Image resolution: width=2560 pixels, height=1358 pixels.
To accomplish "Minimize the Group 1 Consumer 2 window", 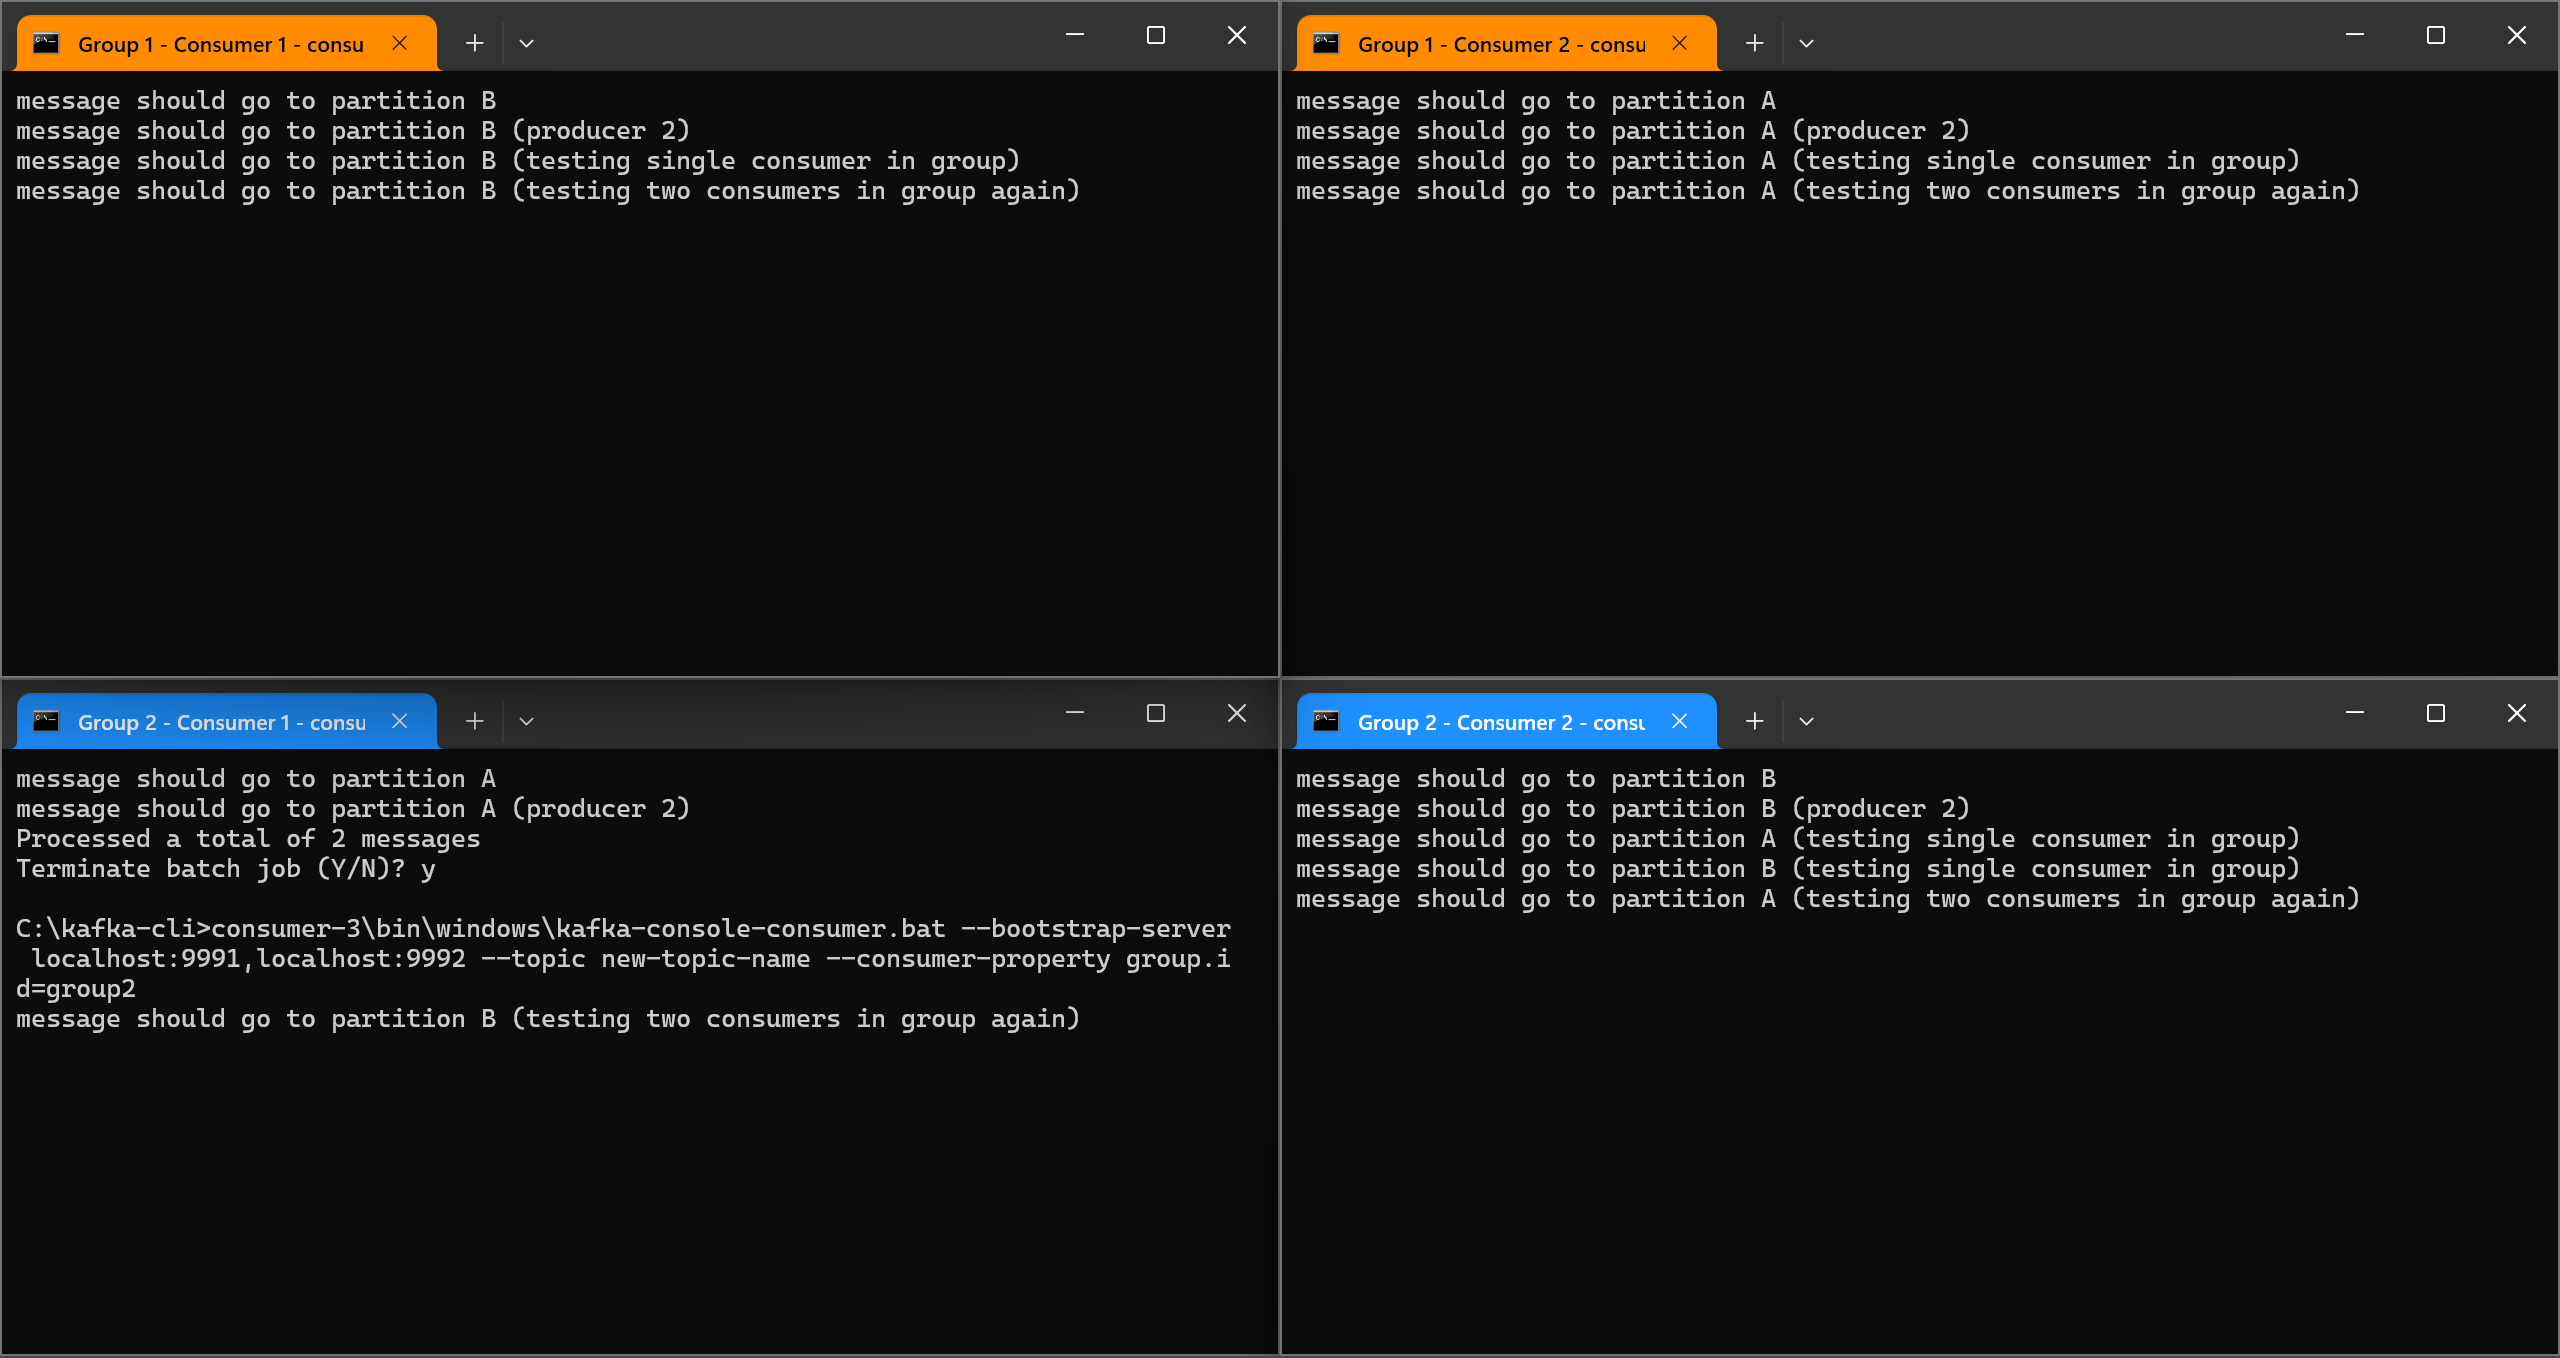I will pos(2355,35).
